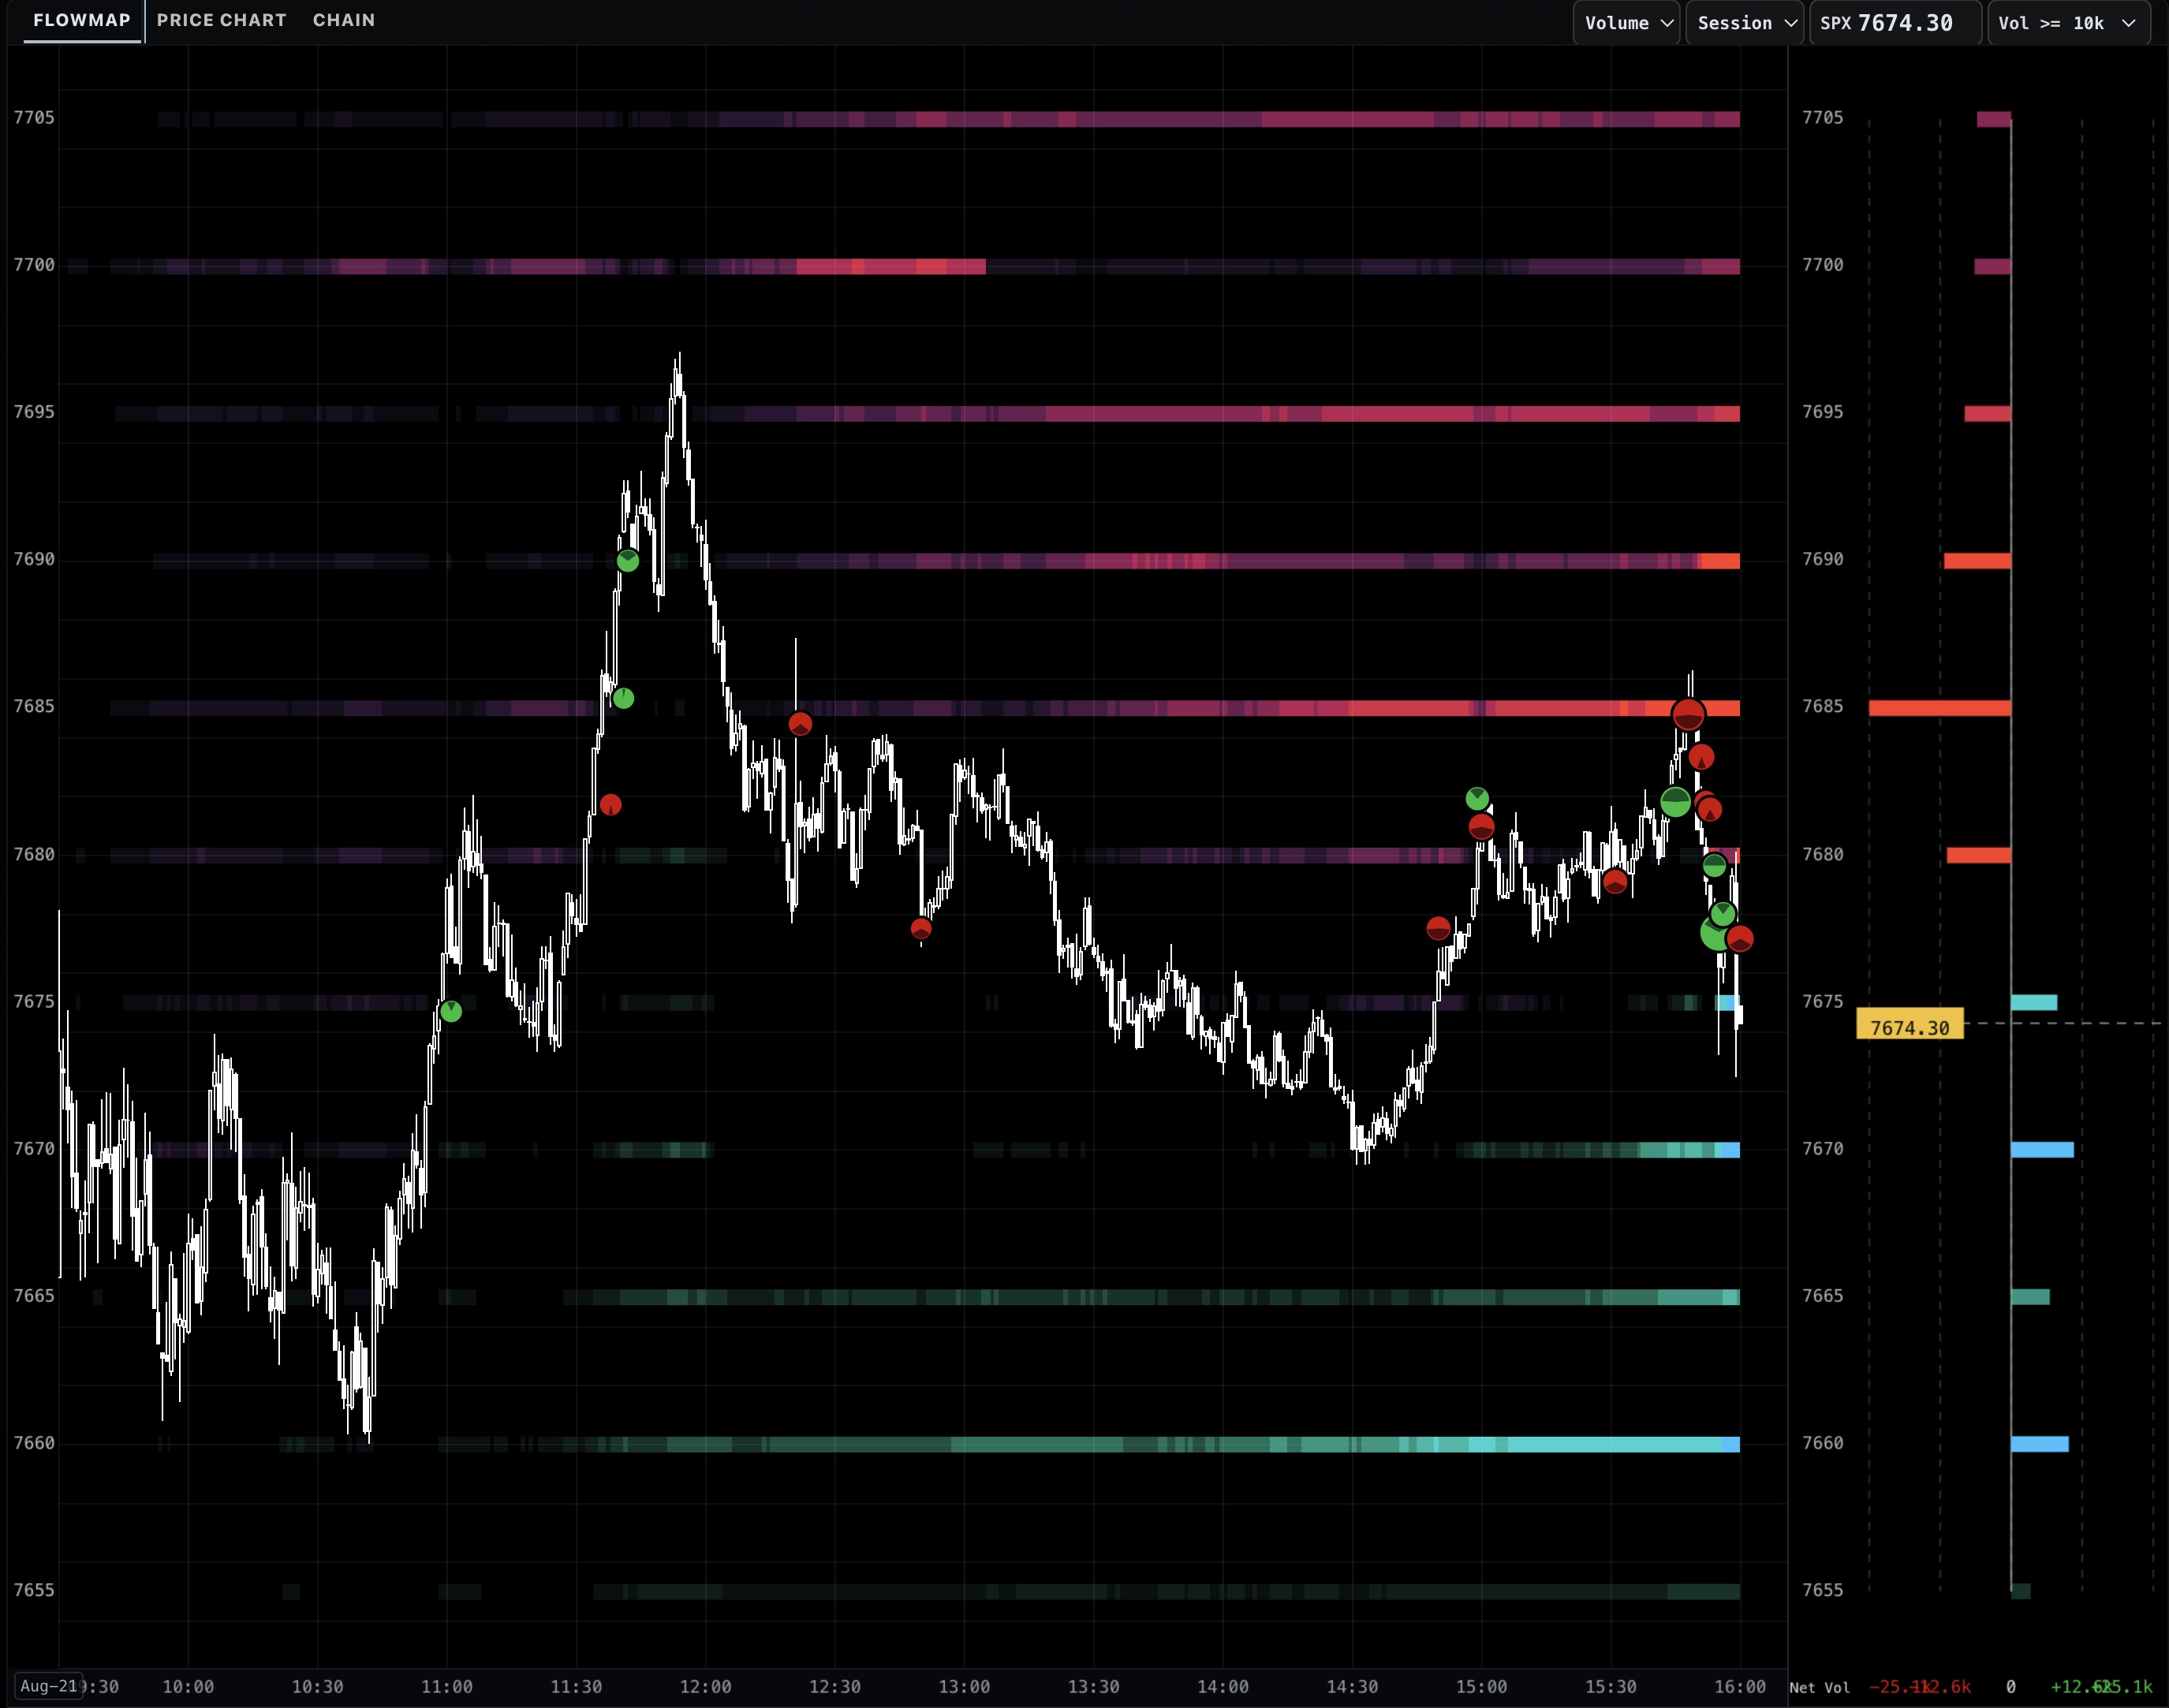This screenshot has height=1708, width=2169.
Task: Click the Net Vol zero axis label
Action: 2011,1686
